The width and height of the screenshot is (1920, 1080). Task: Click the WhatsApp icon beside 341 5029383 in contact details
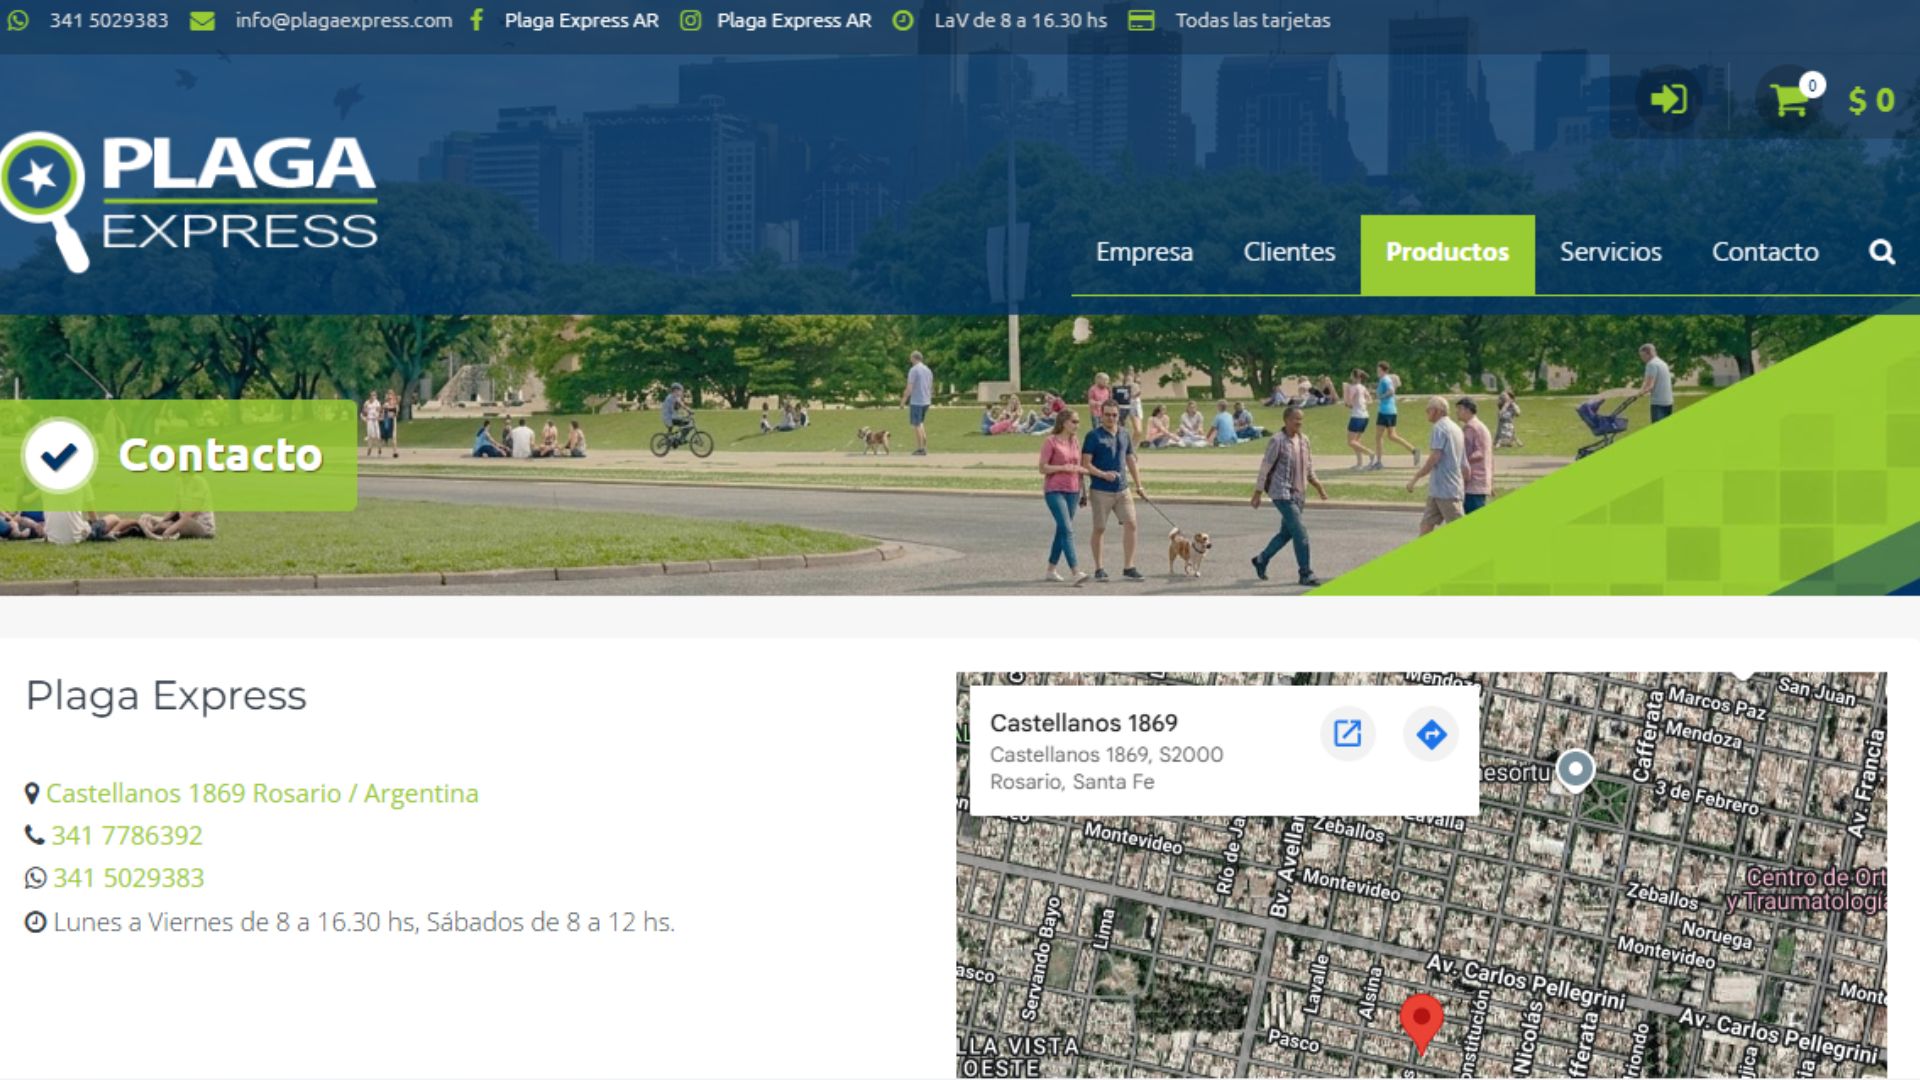coord(36,878)
